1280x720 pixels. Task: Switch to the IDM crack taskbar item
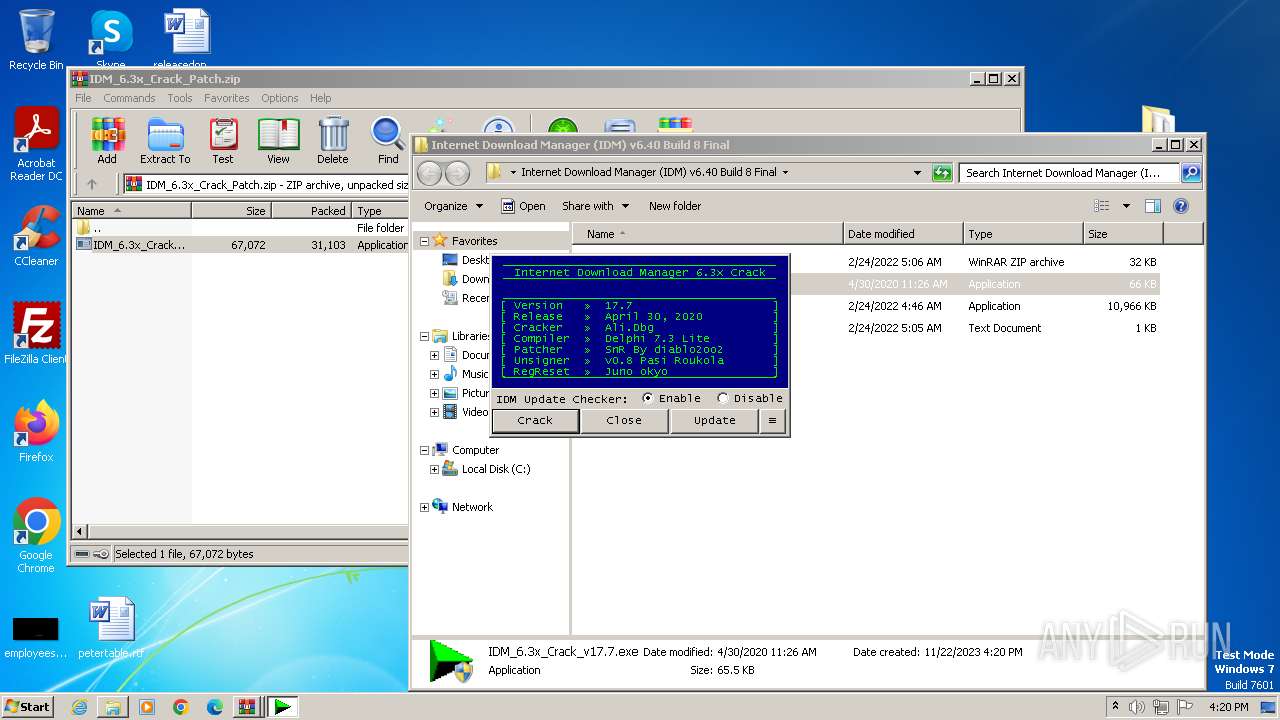pos(284,707)
